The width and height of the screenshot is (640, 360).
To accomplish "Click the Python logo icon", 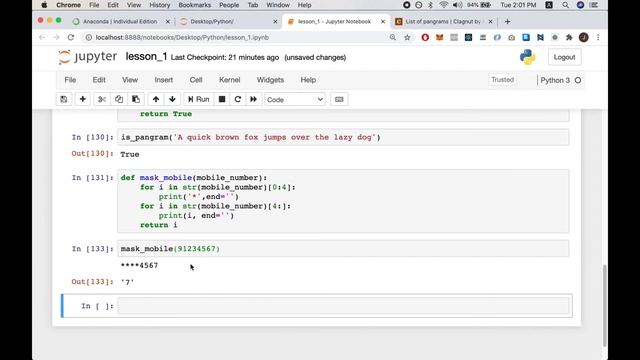I will (x=527, y=57).
